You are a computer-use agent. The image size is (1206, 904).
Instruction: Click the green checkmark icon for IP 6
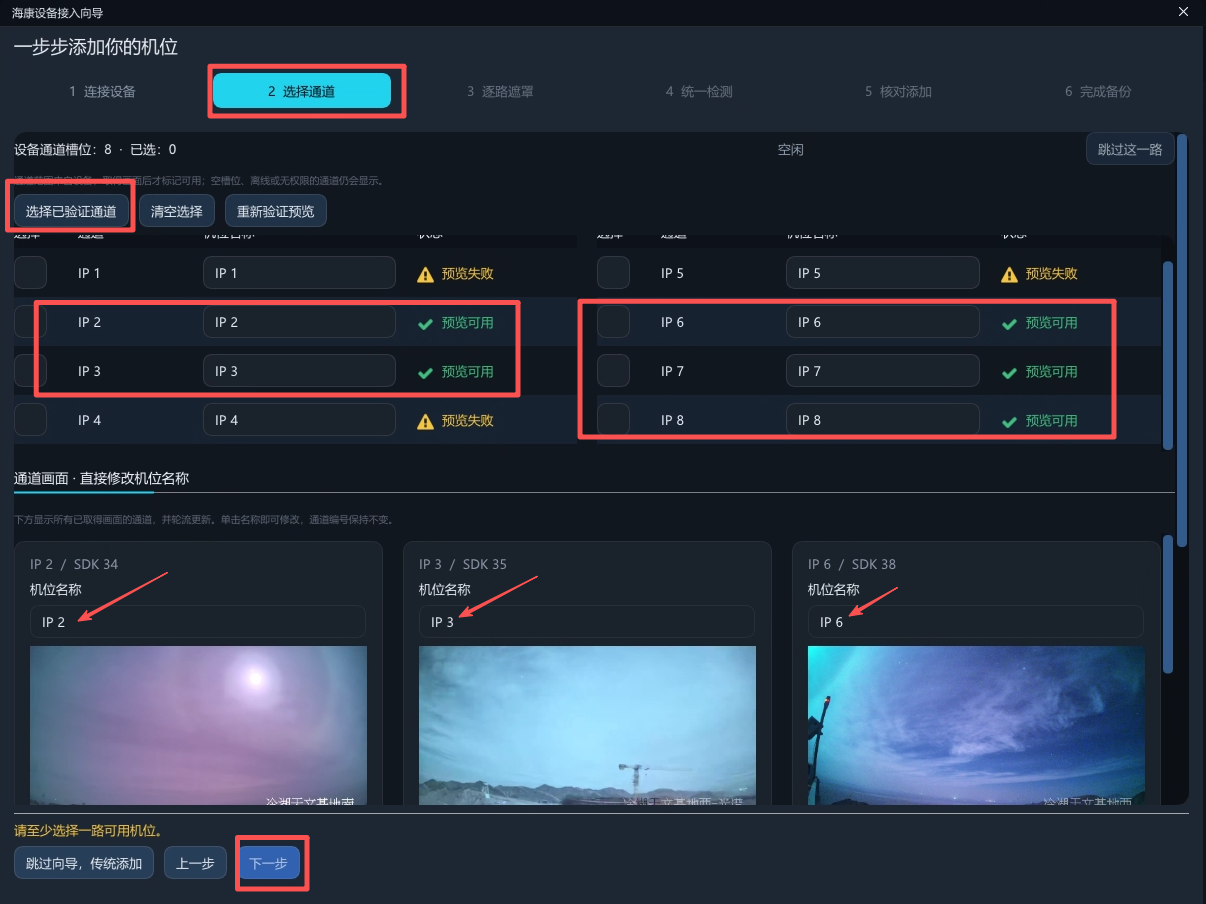[x=1009, y=323]
